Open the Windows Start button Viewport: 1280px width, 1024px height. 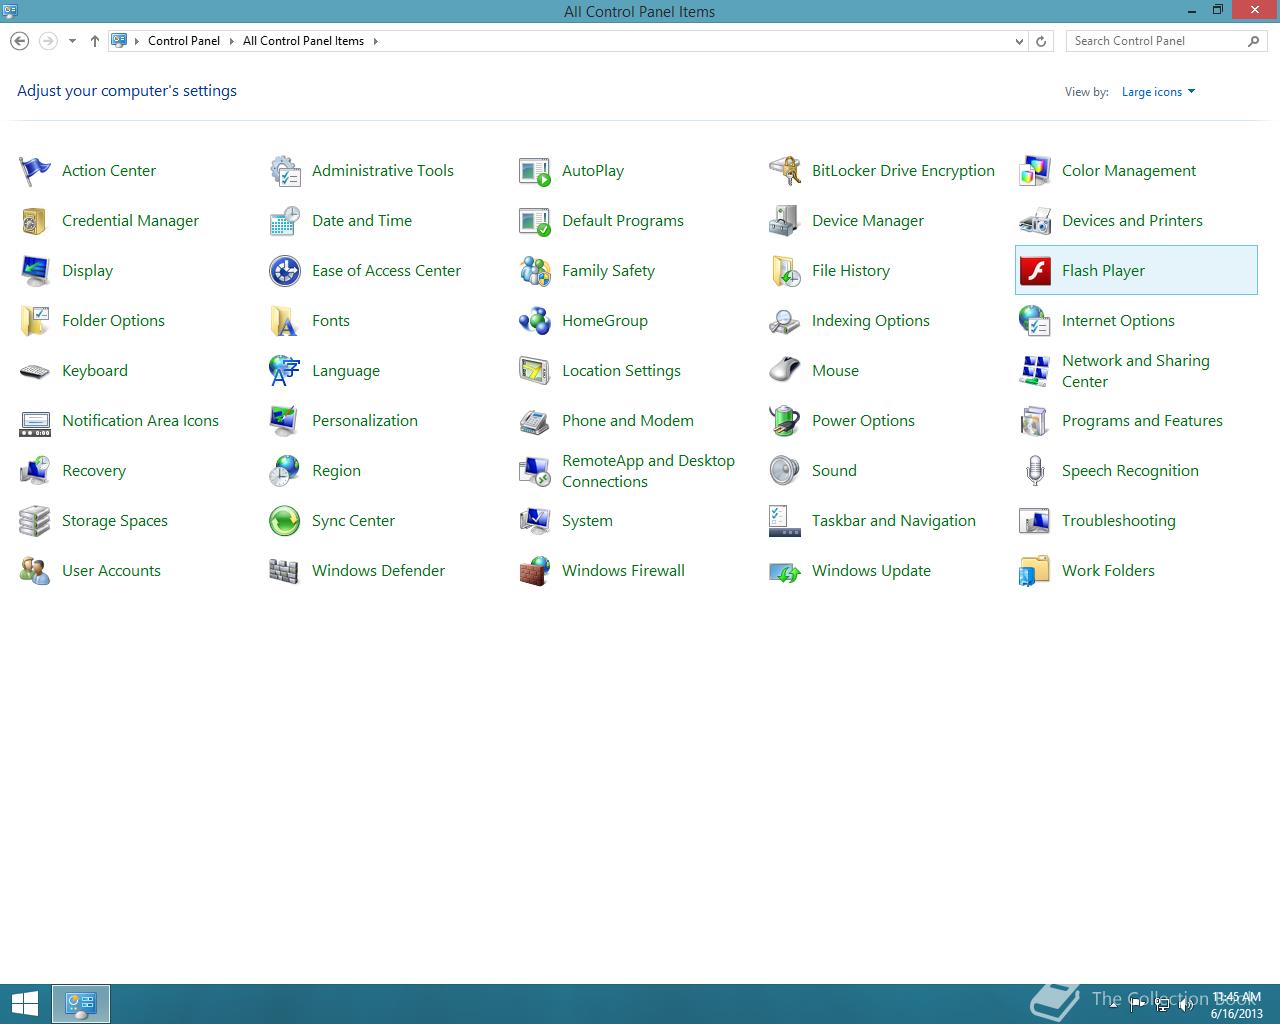click(25, 1004)
